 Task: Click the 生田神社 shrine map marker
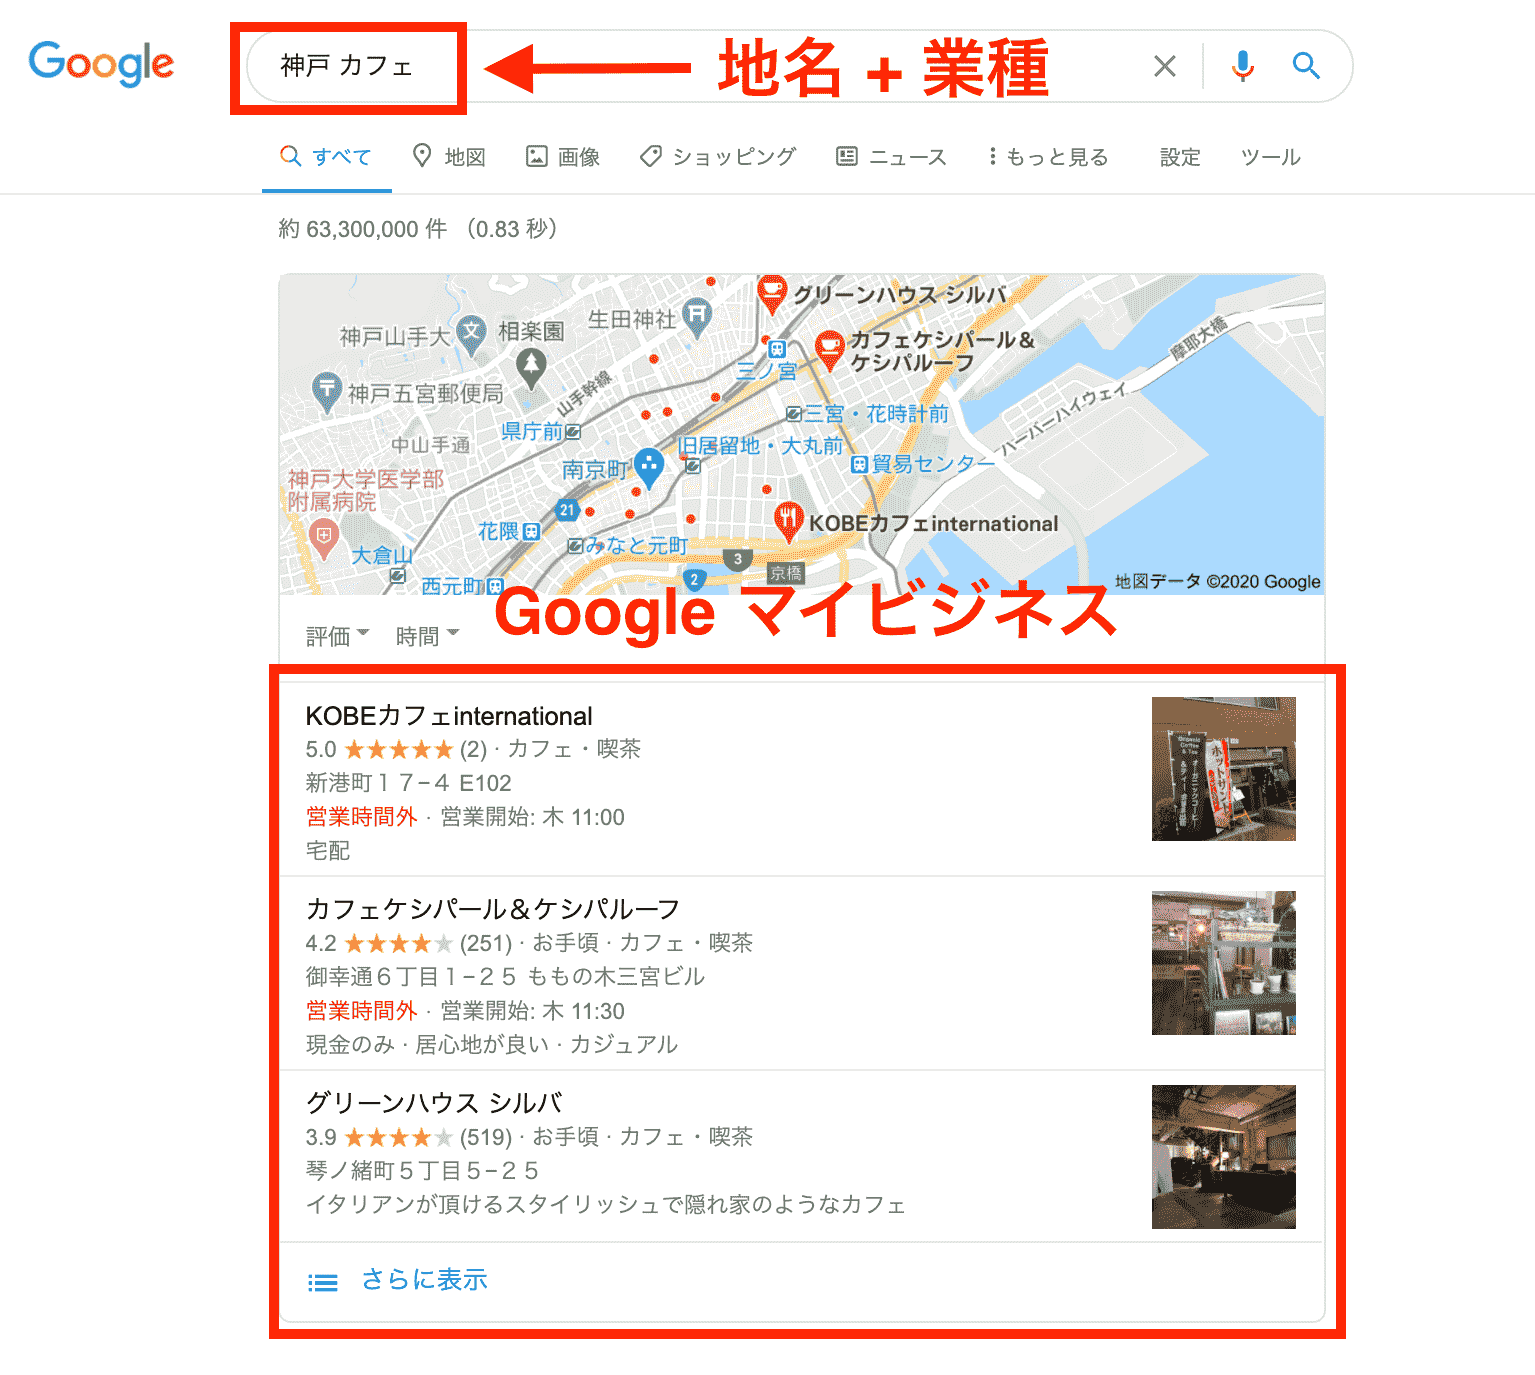[696, 316]
